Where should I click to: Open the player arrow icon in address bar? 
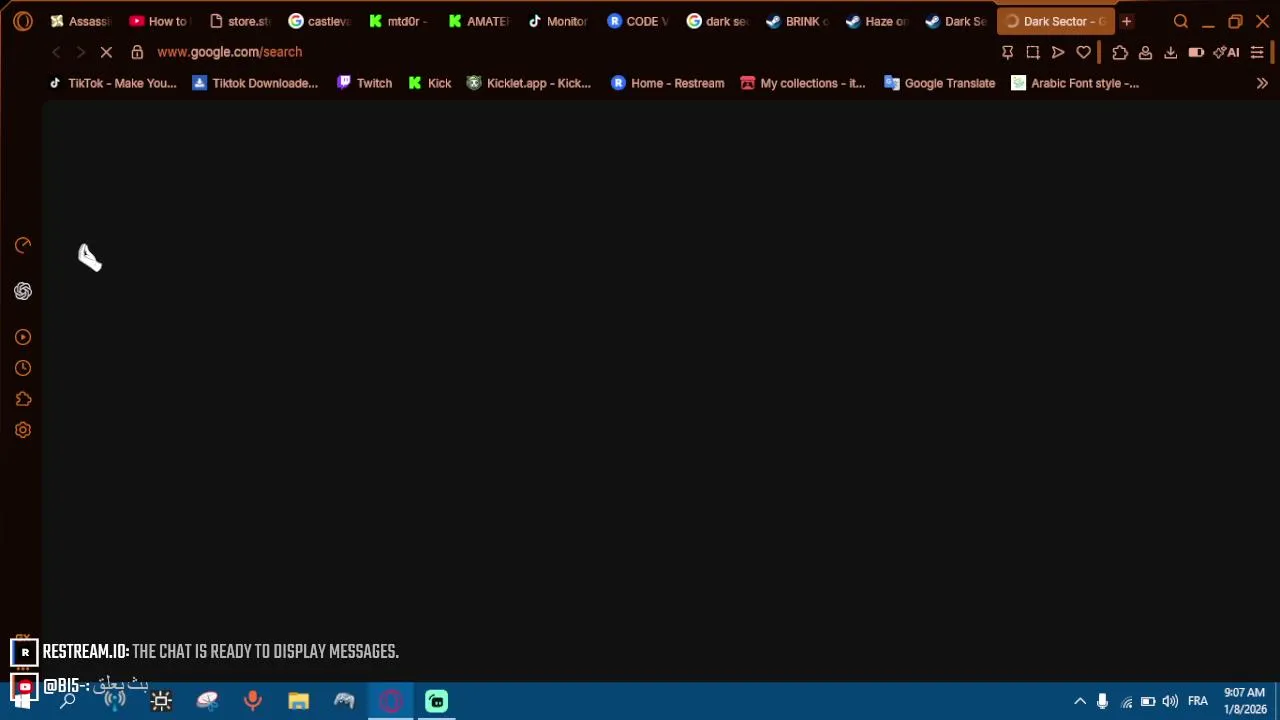1058,52
